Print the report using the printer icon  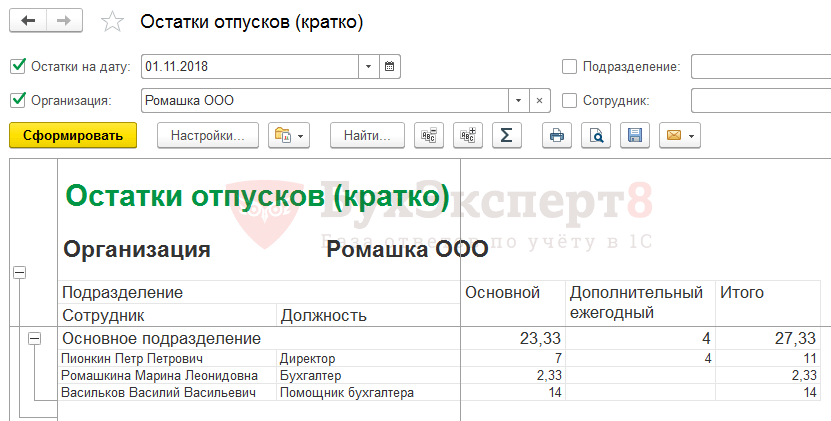pyautogui.click(x=557, y=136)
